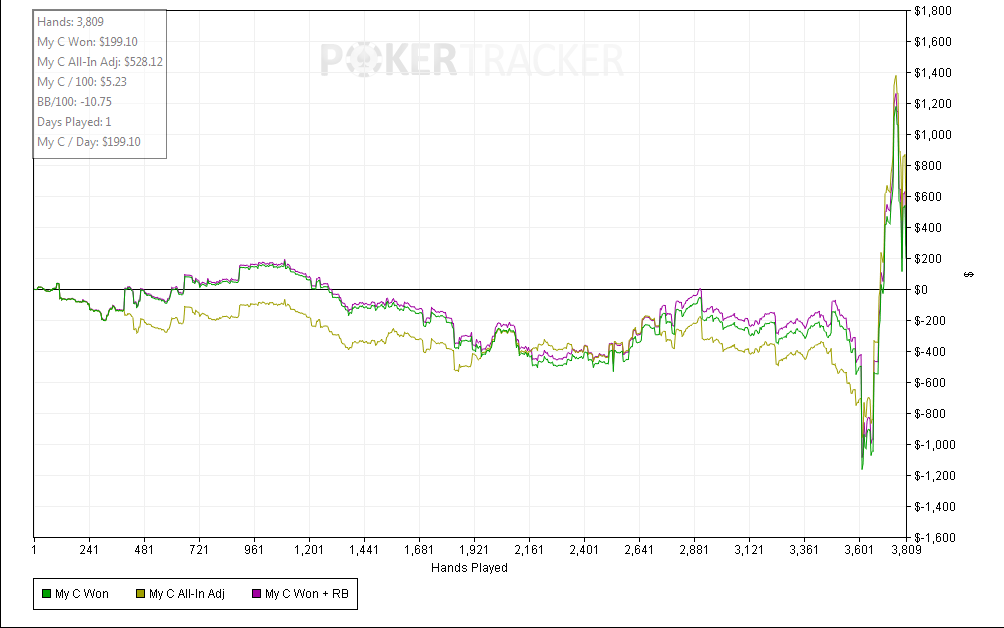Click the 3,121 hands x-axis label
The height and width of the screenshot is (628, 1004).
click(749, 550)
